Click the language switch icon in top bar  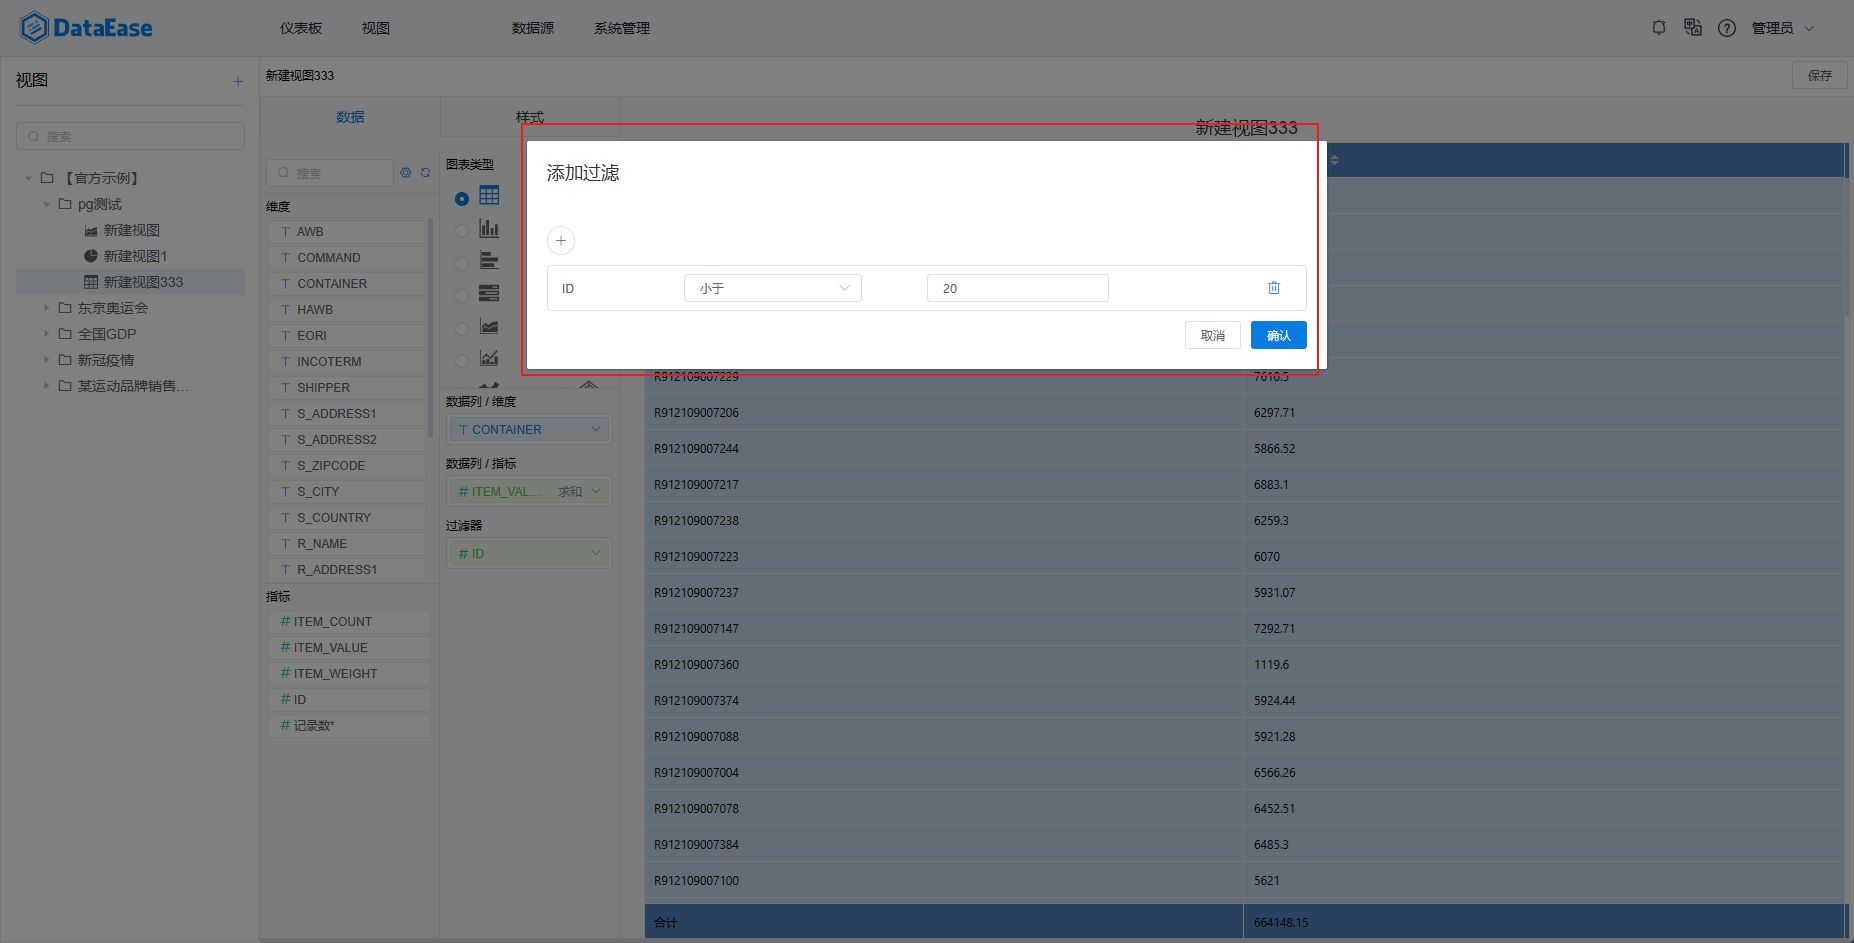[x=1693, y=27]
